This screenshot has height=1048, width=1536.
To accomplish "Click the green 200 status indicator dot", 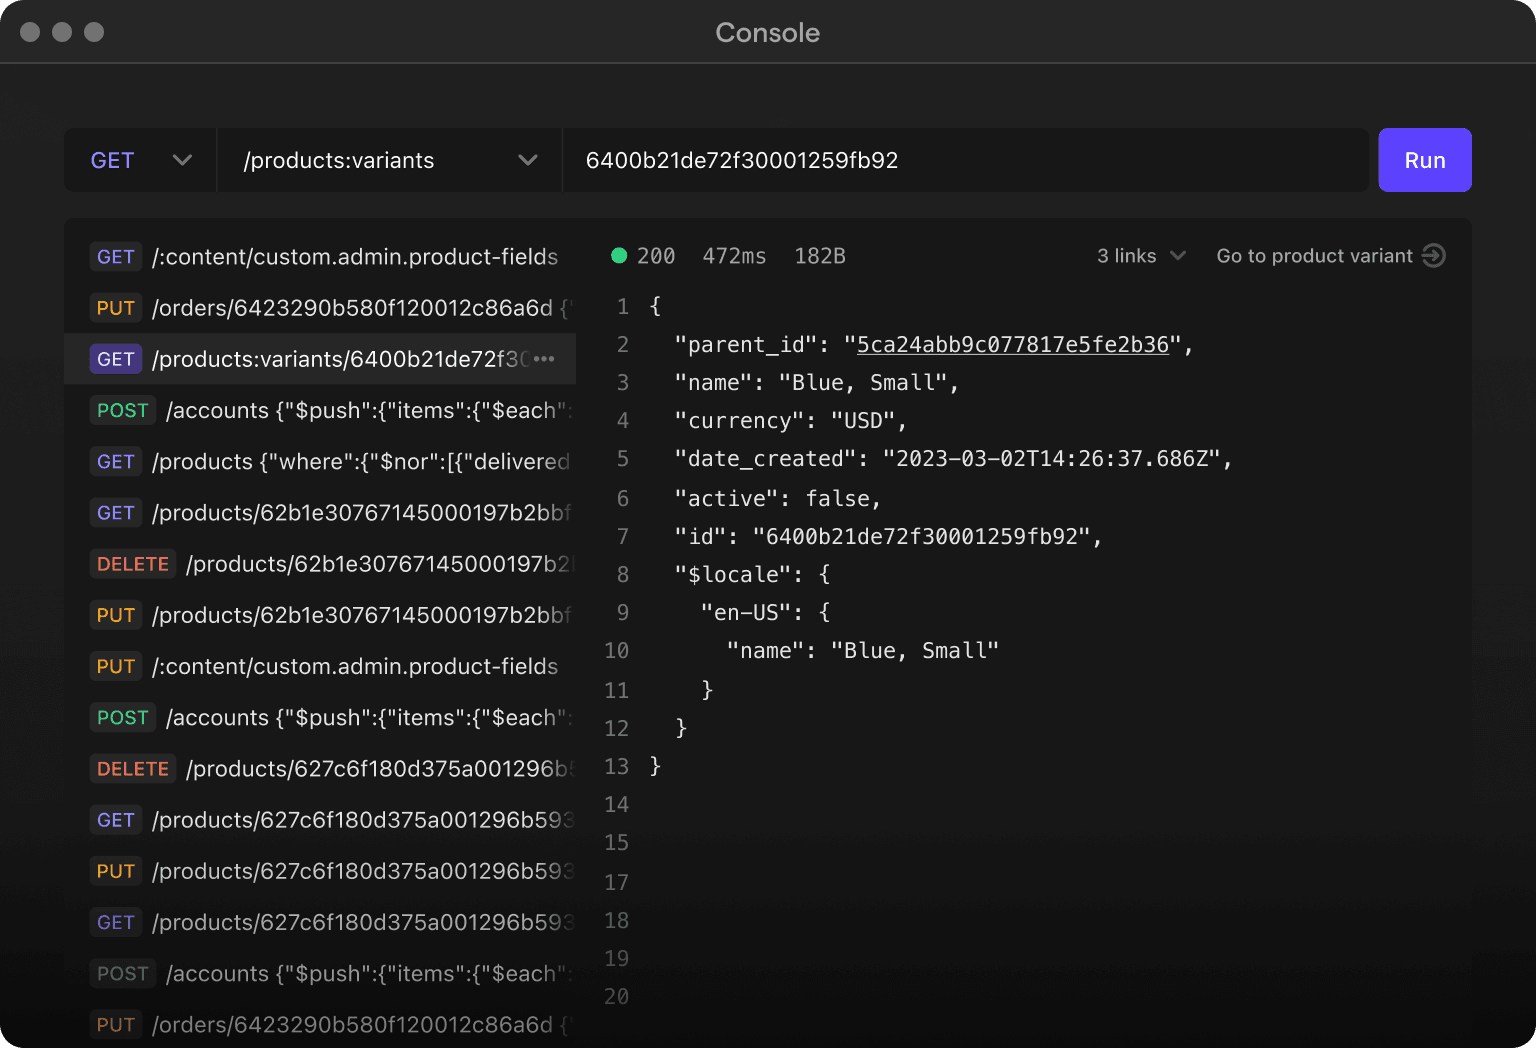I will click(620, 256).
